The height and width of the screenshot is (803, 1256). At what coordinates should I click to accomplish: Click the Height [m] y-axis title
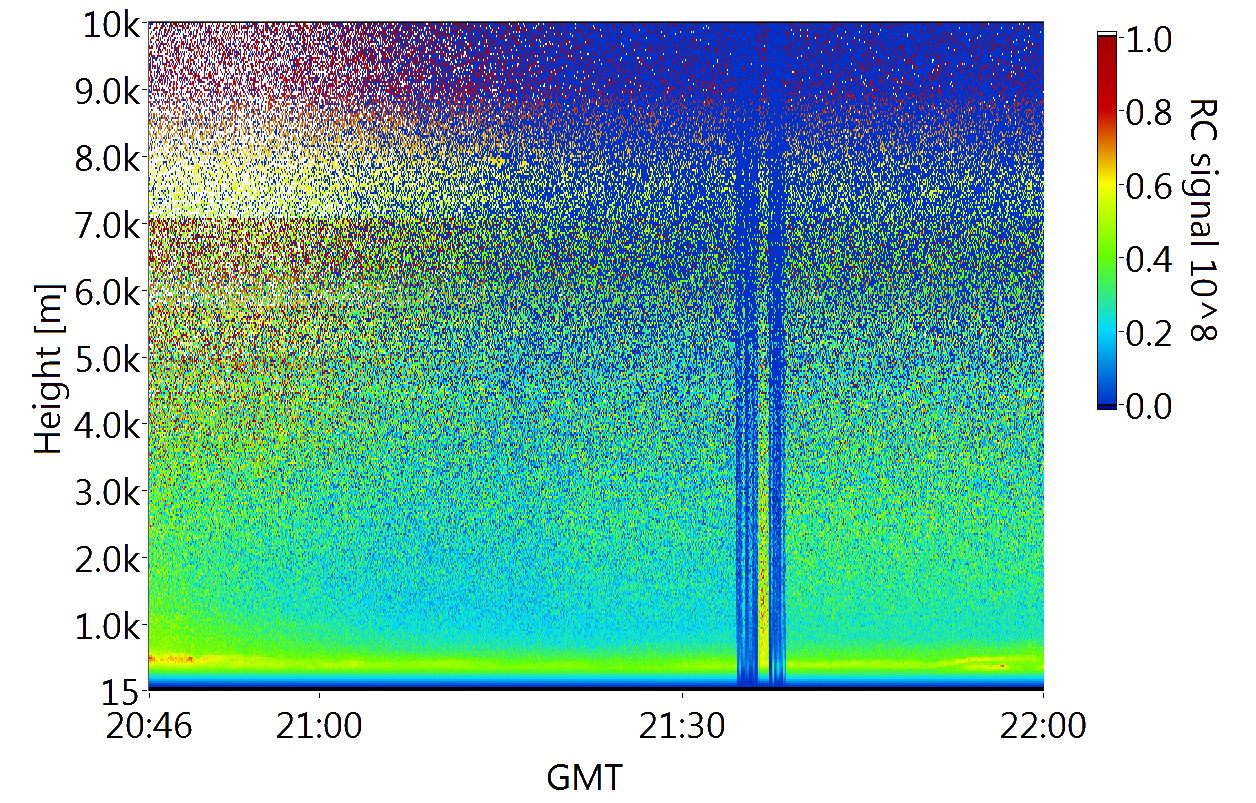[49, 368]
